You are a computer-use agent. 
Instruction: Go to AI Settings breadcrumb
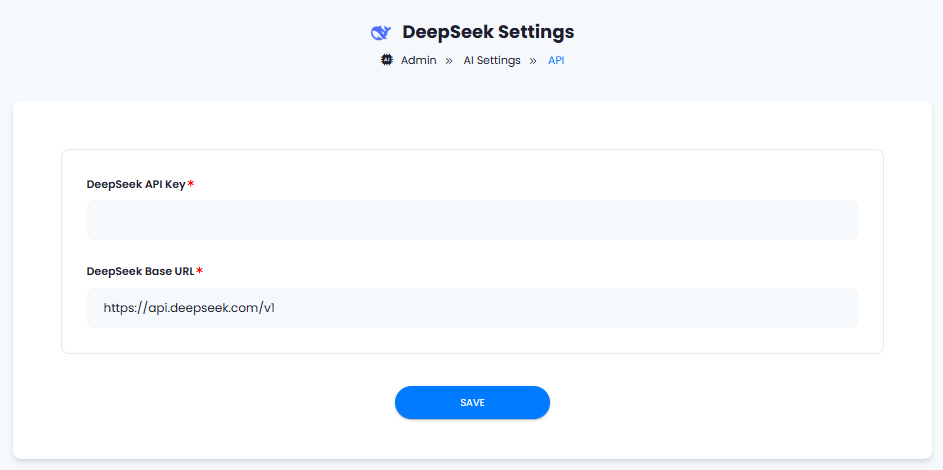click(492, 61)
